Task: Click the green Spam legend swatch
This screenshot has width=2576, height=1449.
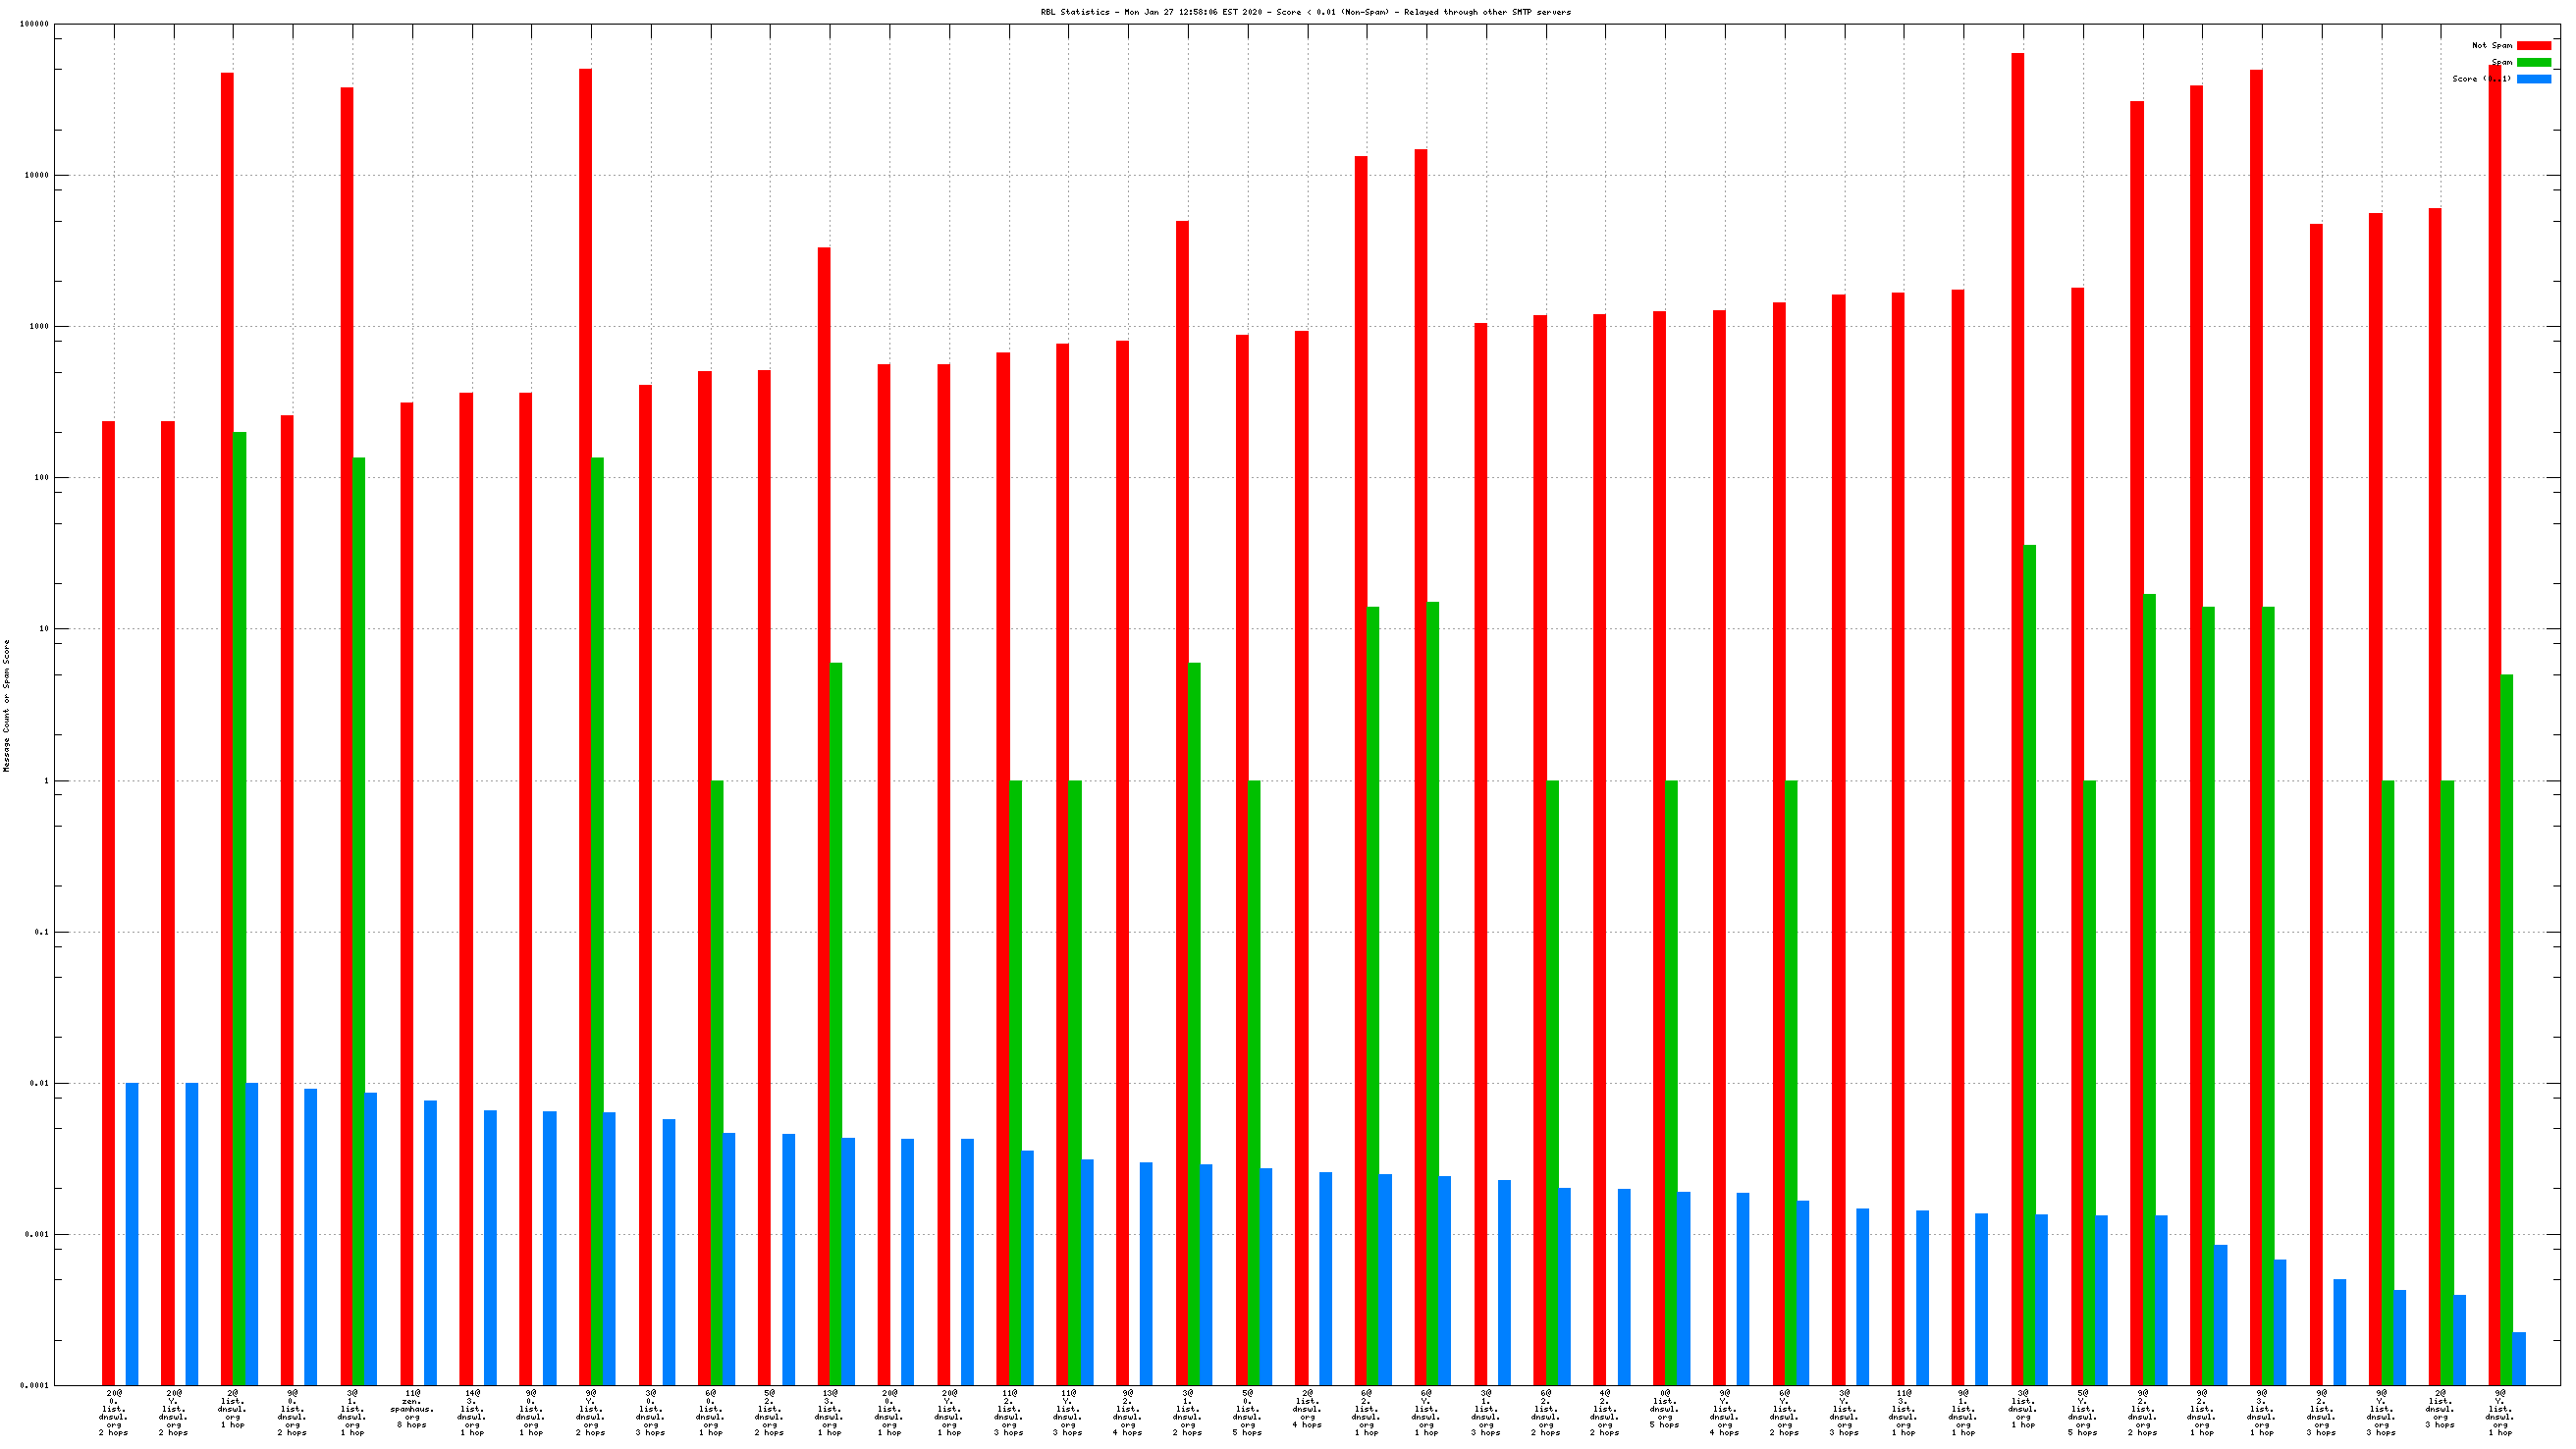Action: 2533,62
